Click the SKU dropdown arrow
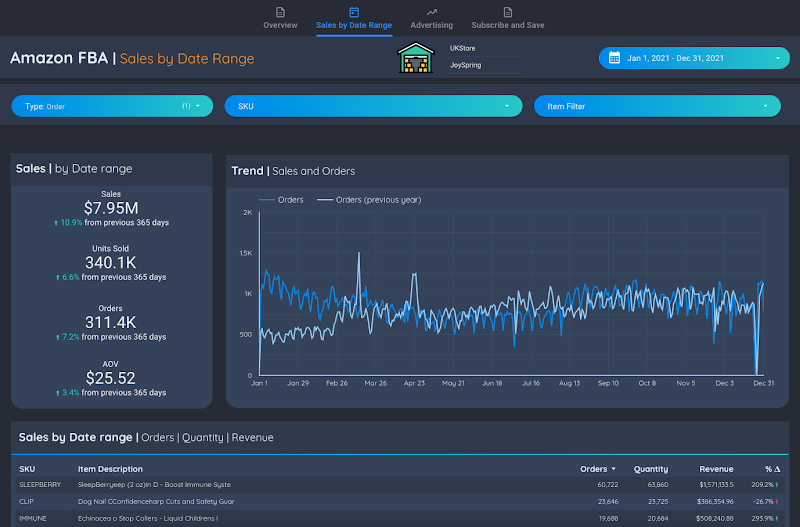800x527 pixels. 507,106
